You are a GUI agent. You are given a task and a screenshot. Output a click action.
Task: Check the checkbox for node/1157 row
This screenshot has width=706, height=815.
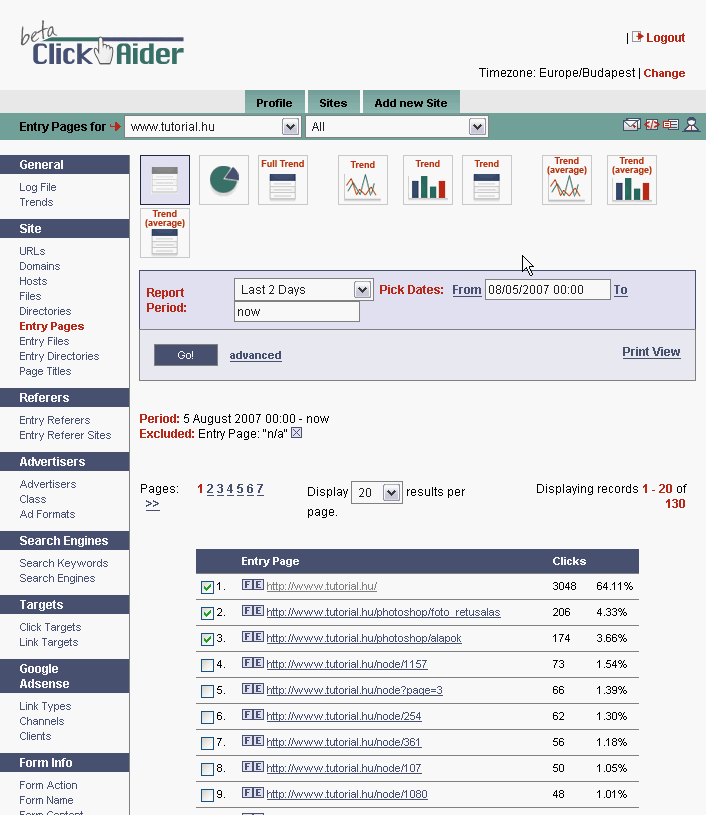[207, 664]
